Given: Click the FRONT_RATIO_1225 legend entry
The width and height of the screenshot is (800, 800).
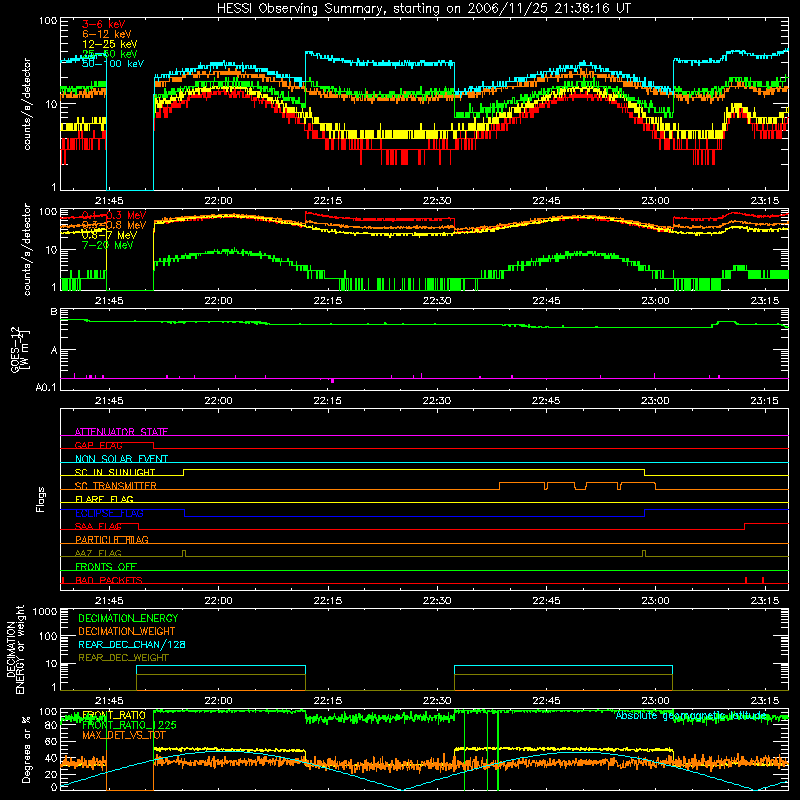Looking at the screenshot, I should 129,725.
